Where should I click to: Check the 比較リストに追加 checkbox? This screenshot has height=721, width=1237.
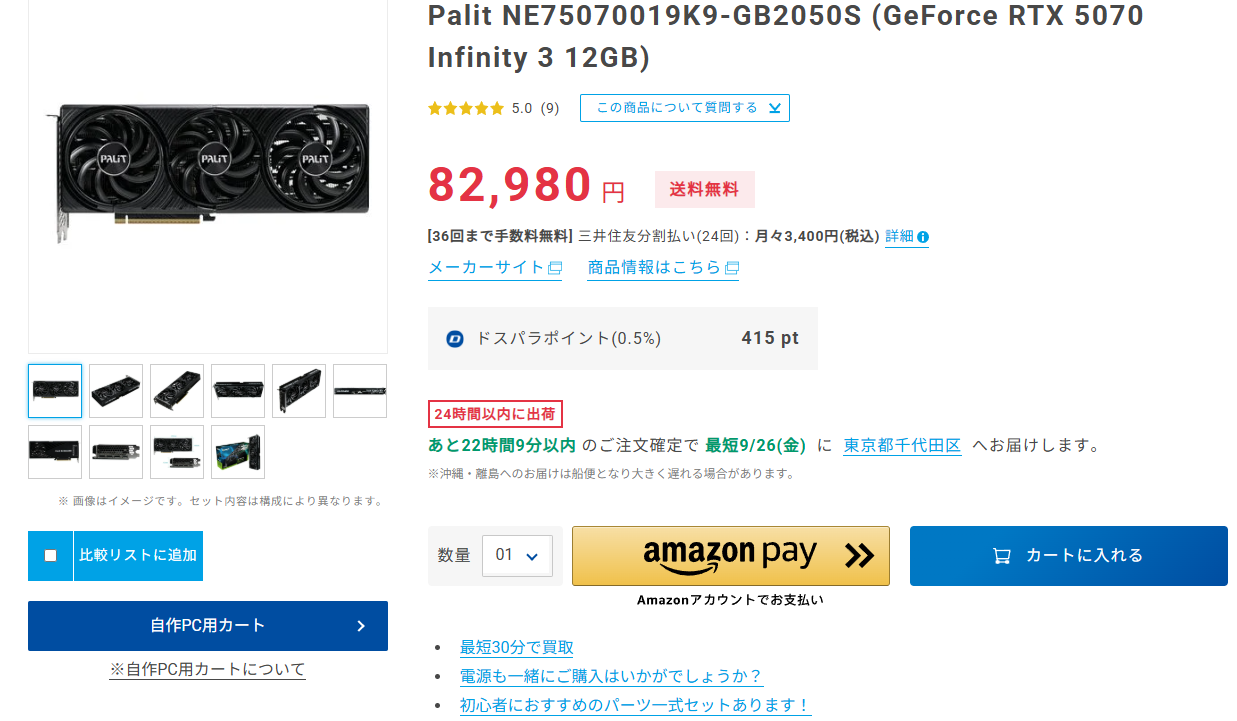[51, 556]
